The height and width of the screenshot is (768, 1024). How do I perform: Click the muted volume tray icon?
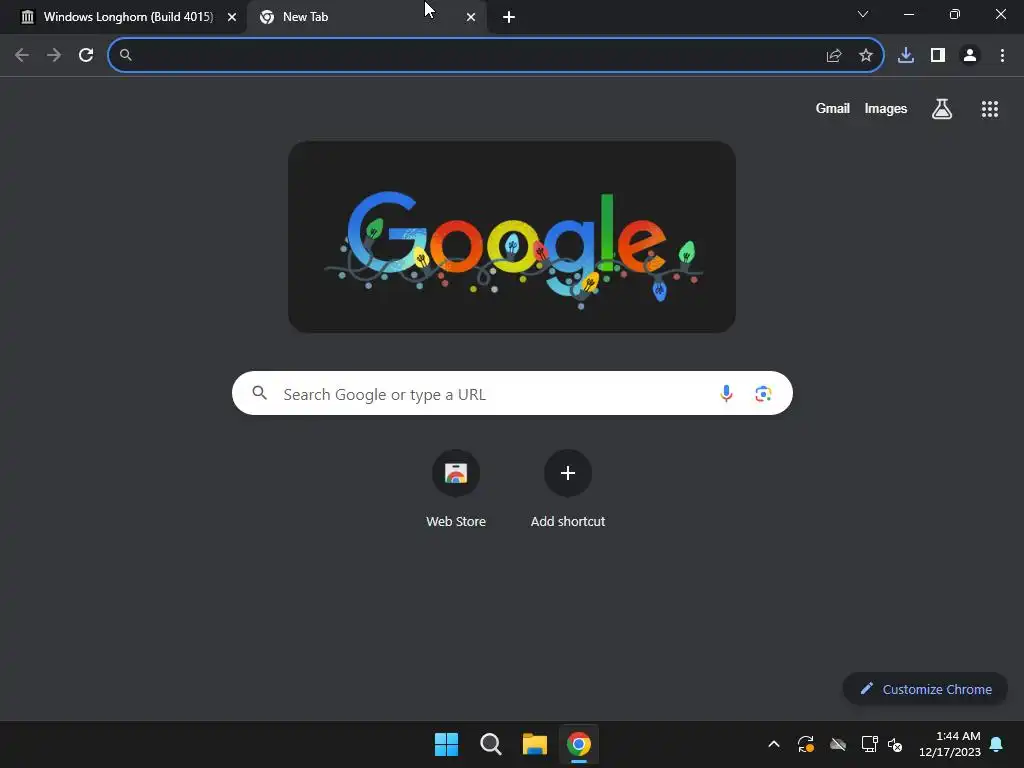point(895,744)
